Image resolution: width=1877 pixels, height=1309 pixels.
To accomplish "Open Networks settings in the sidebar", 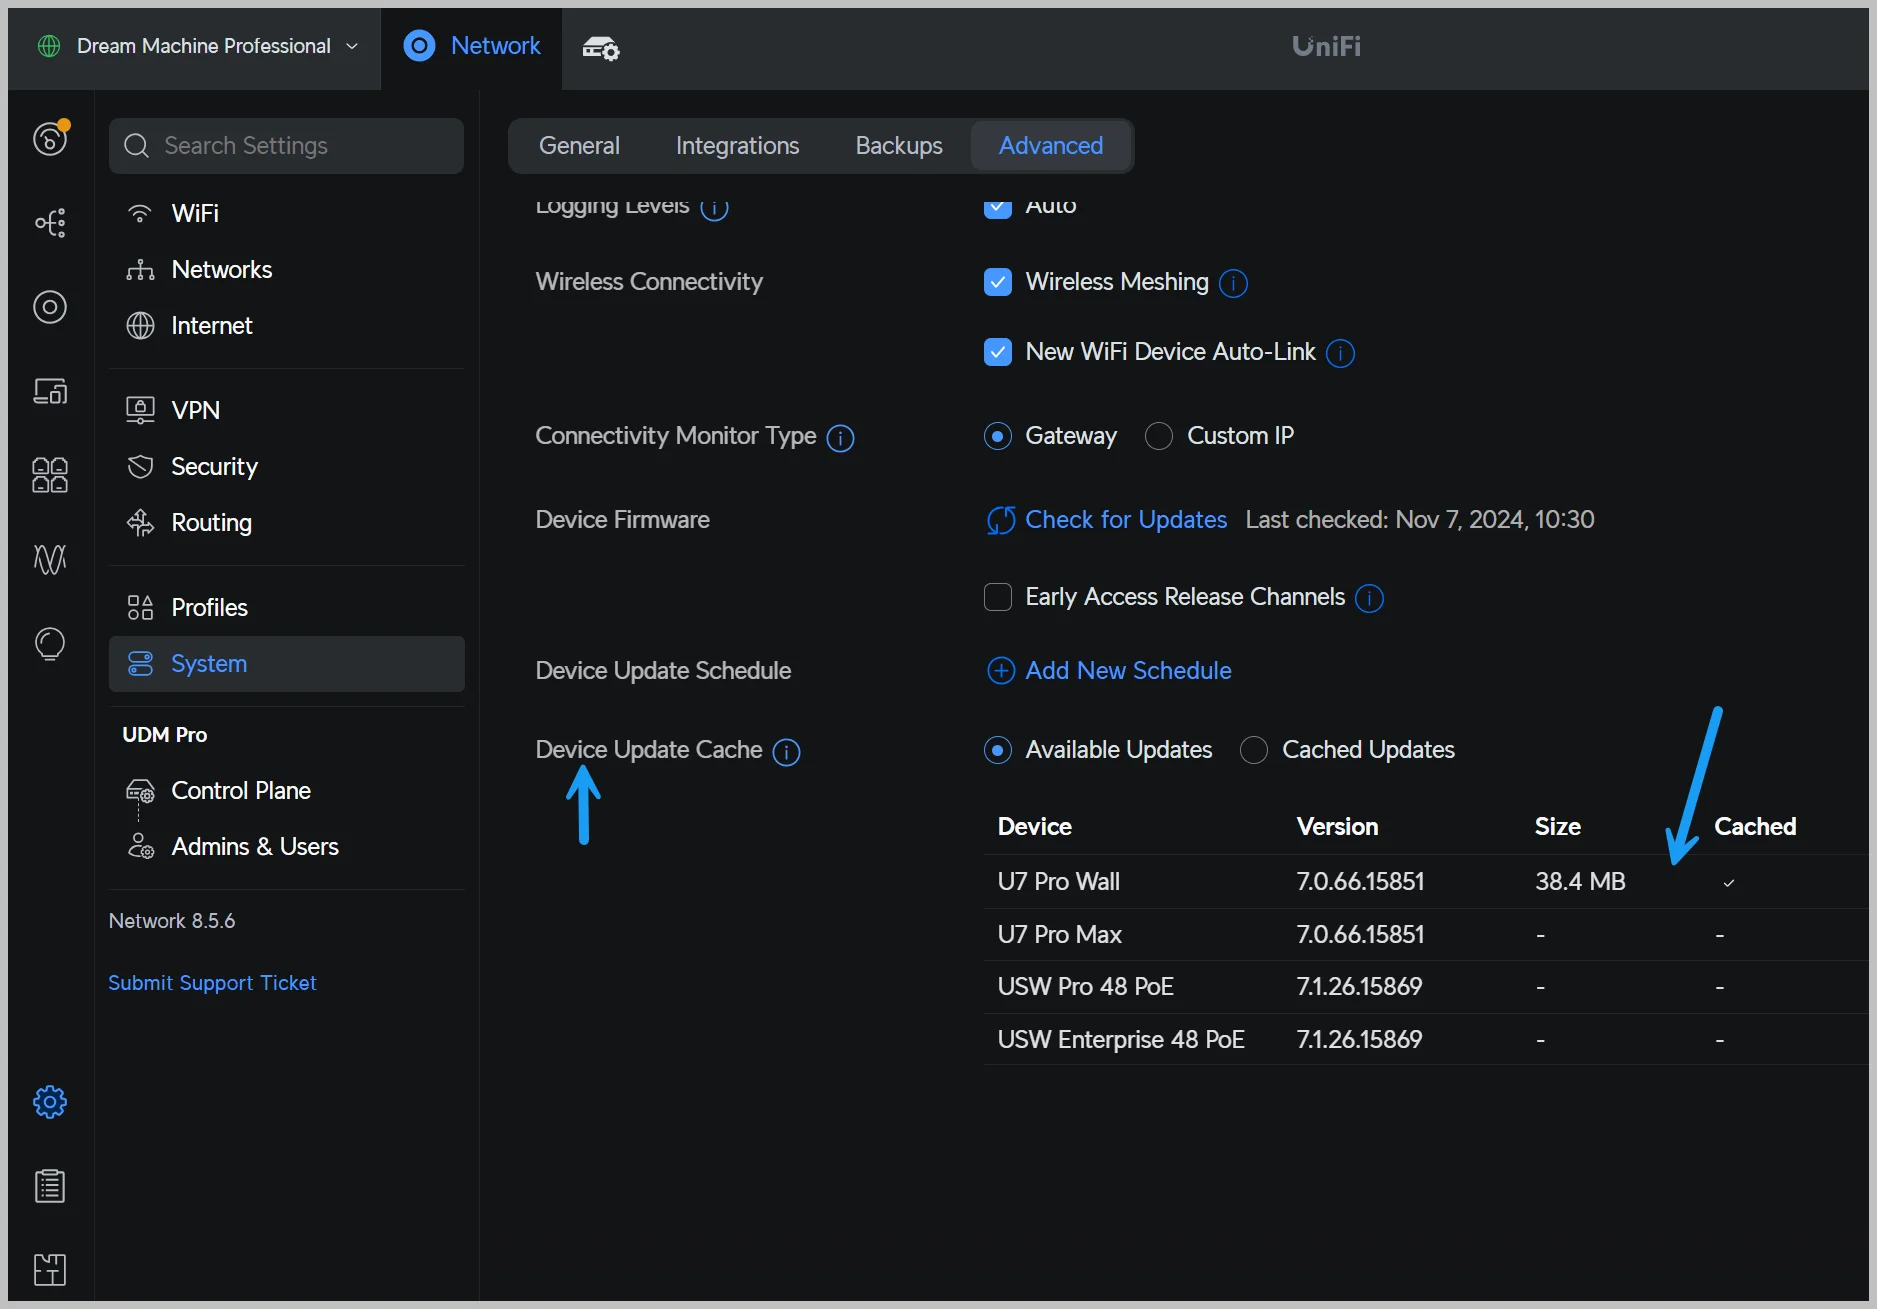I will click(286, 269).
